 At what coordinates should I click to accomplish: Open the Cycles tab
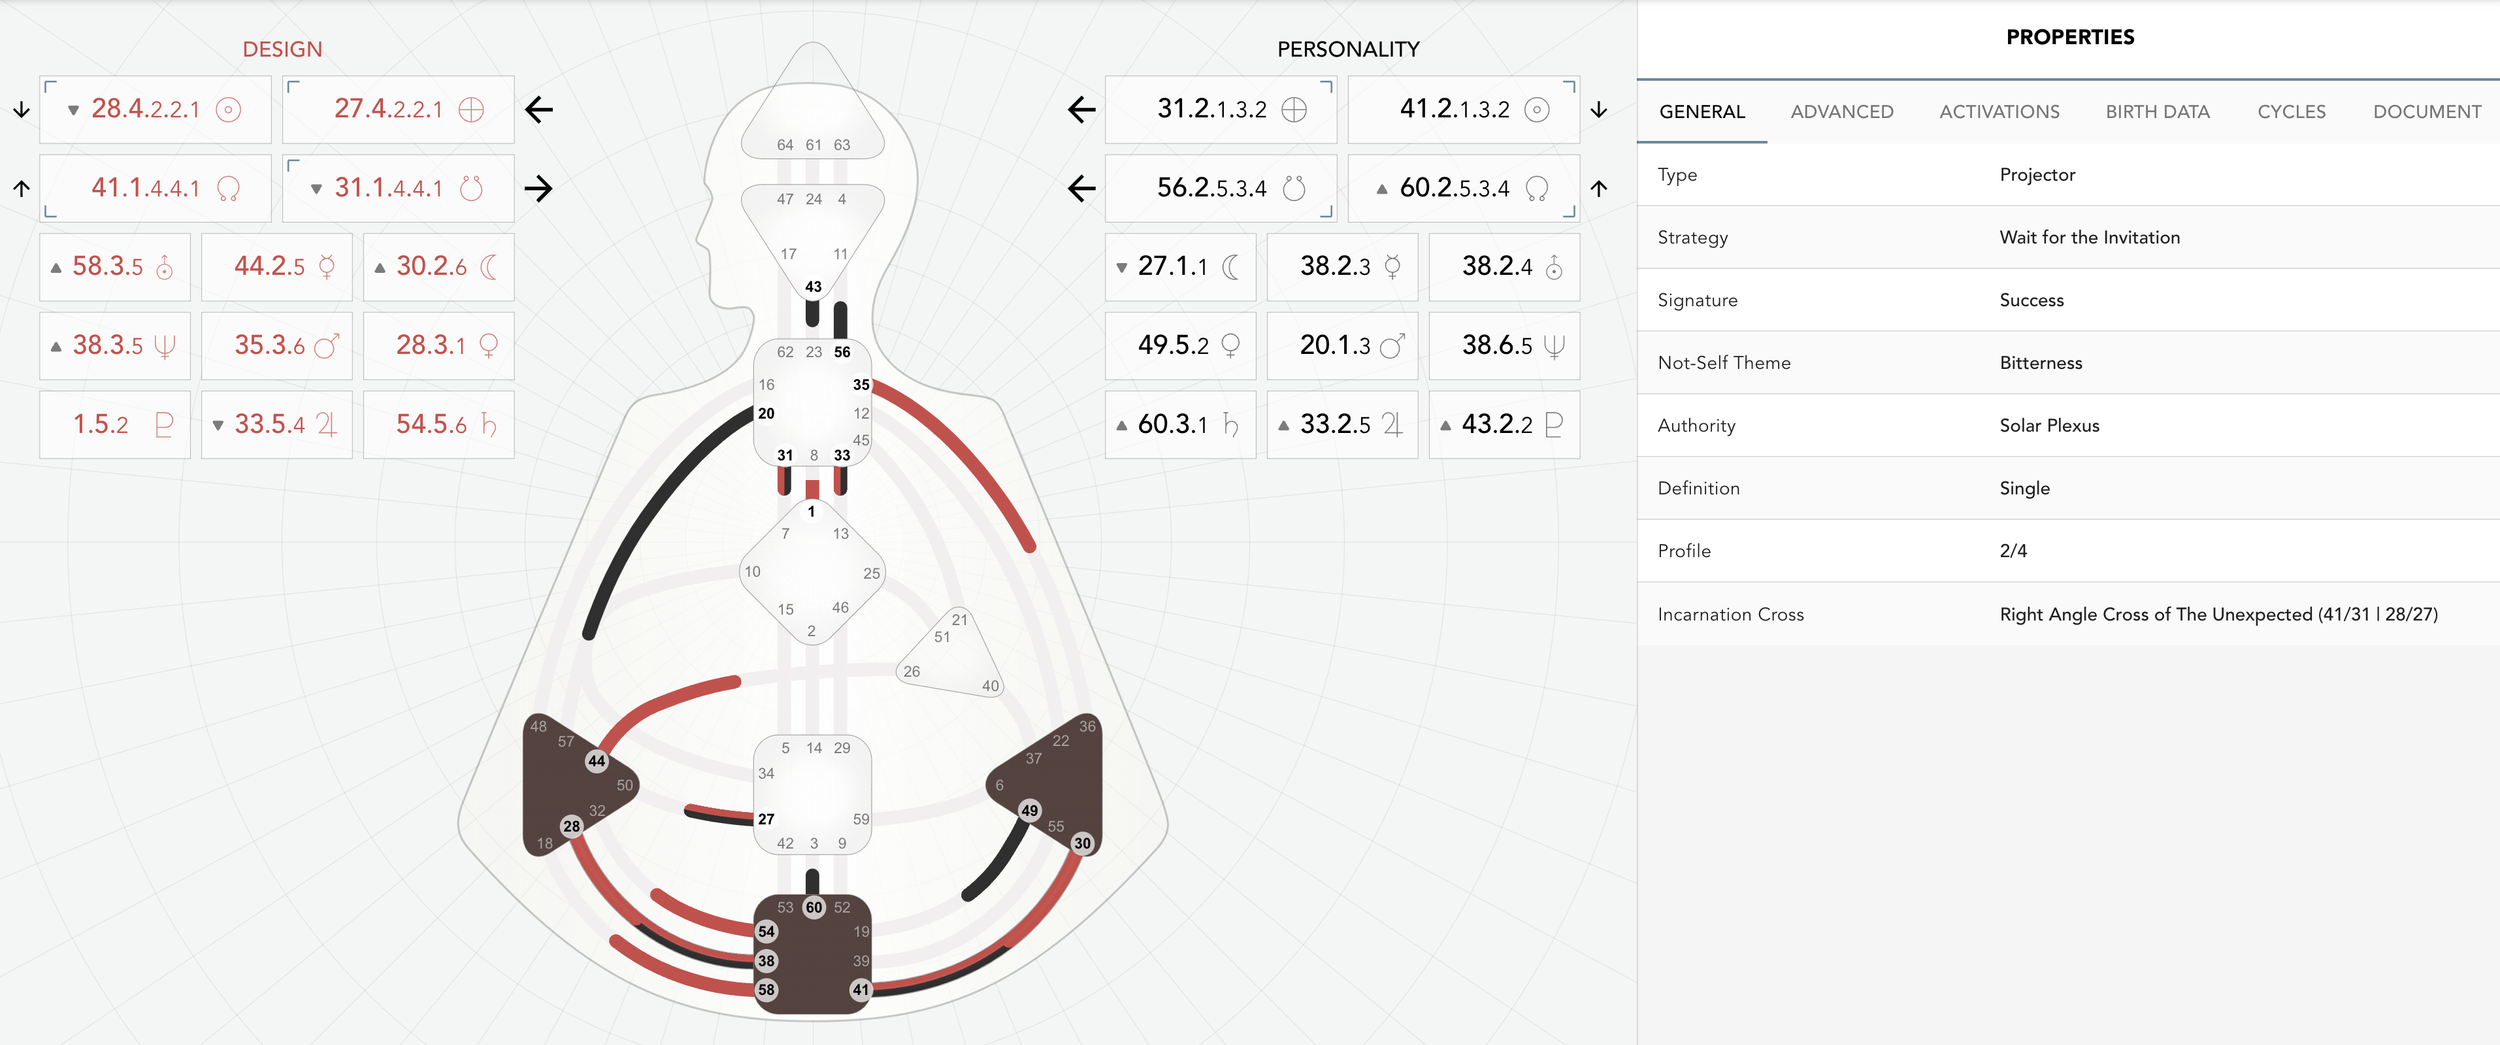pos(2291,112)
